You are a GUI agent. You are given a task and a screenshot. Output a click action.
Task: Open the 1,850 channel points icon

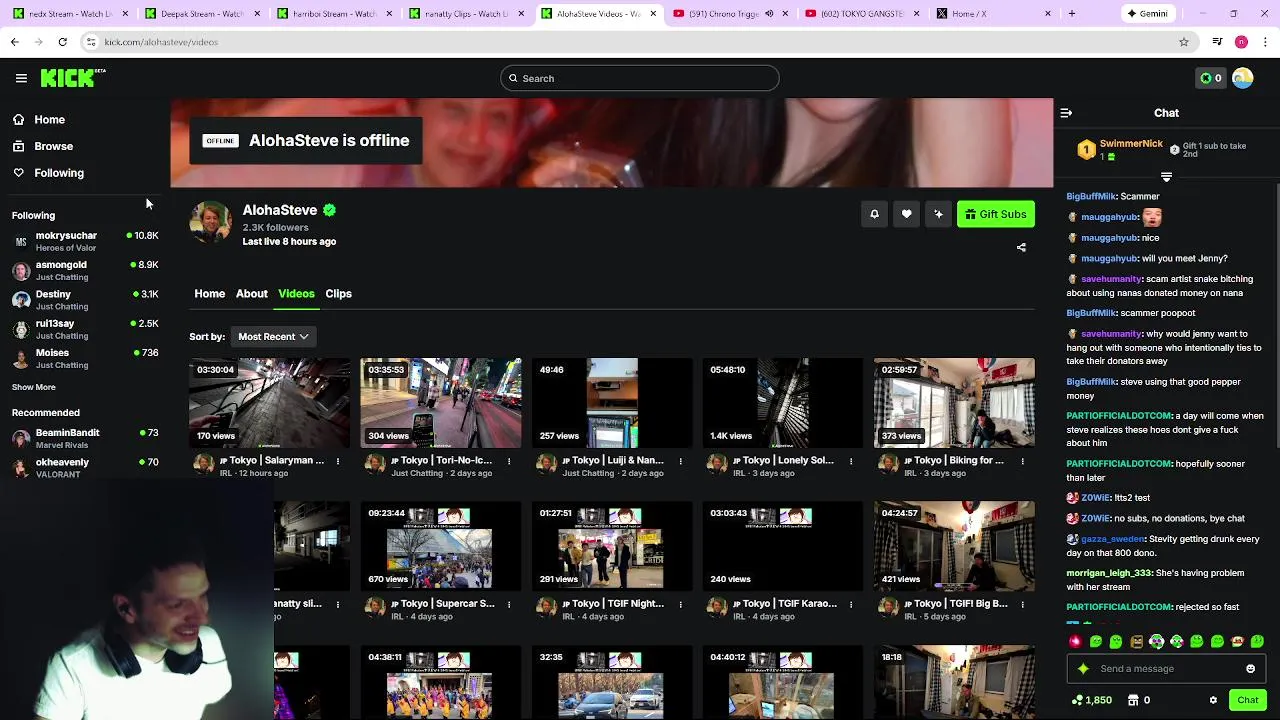(x=1092, y=700)
